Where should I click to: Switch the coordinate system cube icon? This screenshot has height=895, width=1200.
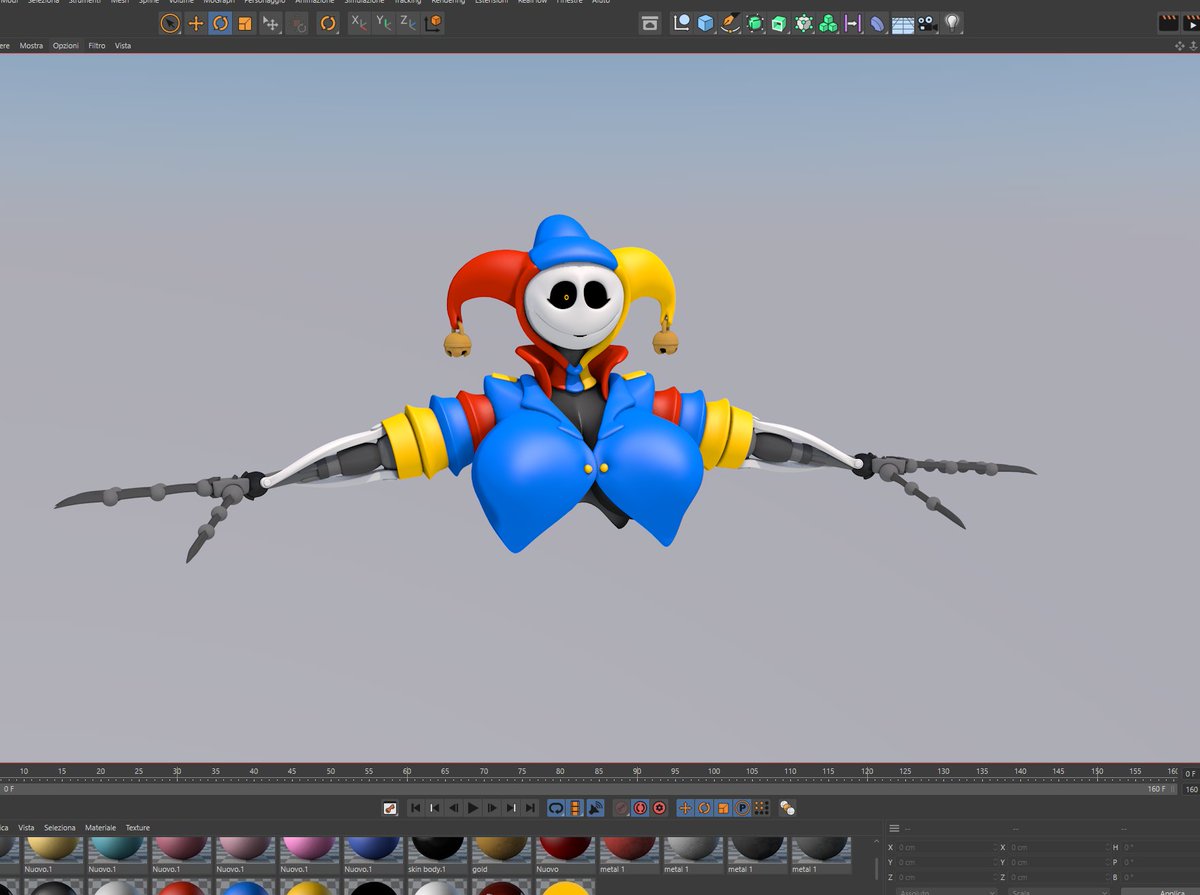tap(433, 23)
